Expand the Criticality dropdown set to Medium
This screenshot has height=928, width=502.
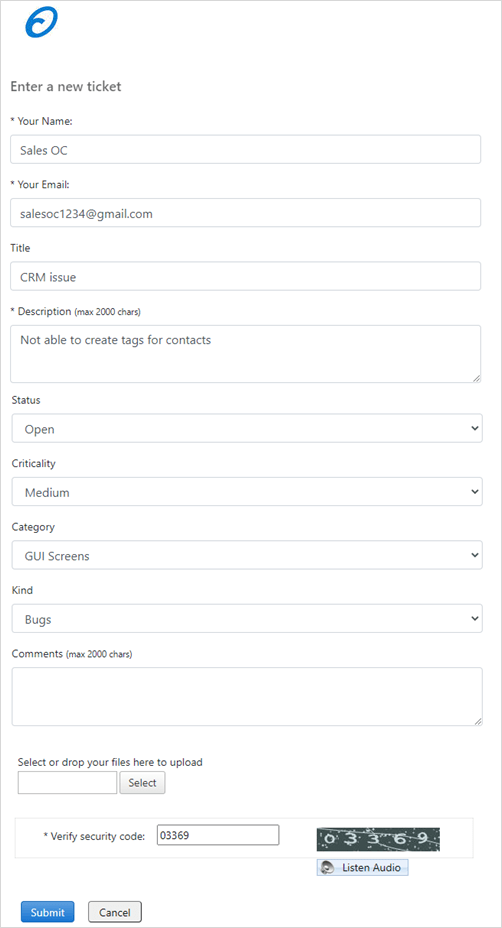tap(247, 492)
